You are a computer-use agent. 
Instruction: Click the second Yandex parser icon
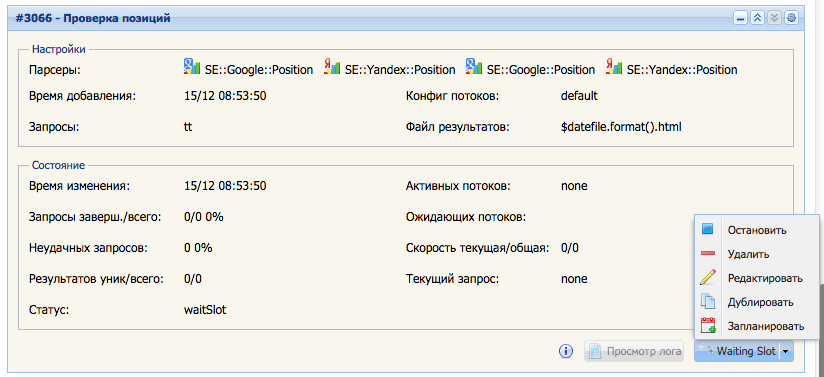point(614,67)
